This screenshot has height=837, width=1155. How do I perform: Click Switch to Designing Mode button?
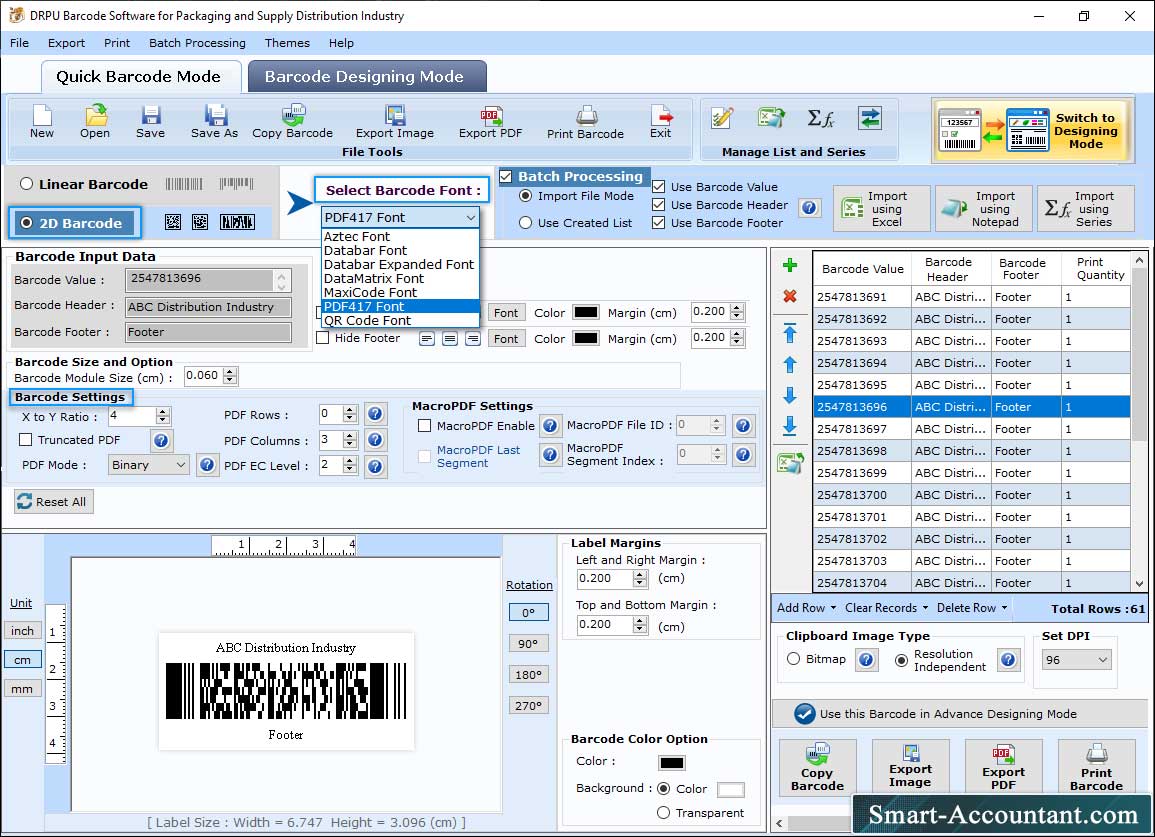tap(1033, 130)
